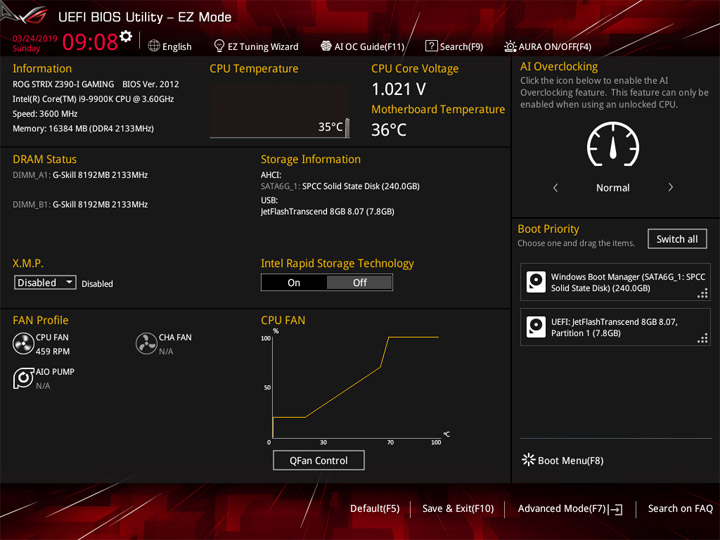Click the CHA FAN fan icon
Viewport: 720px width, 540px height.
coord(146,343)
